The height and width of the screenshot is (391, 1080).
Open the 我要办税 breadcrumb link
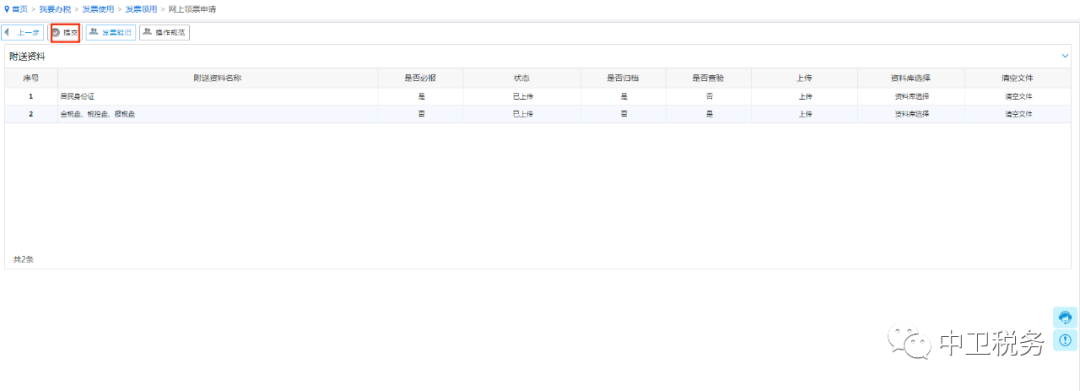[x=55, y=10]
